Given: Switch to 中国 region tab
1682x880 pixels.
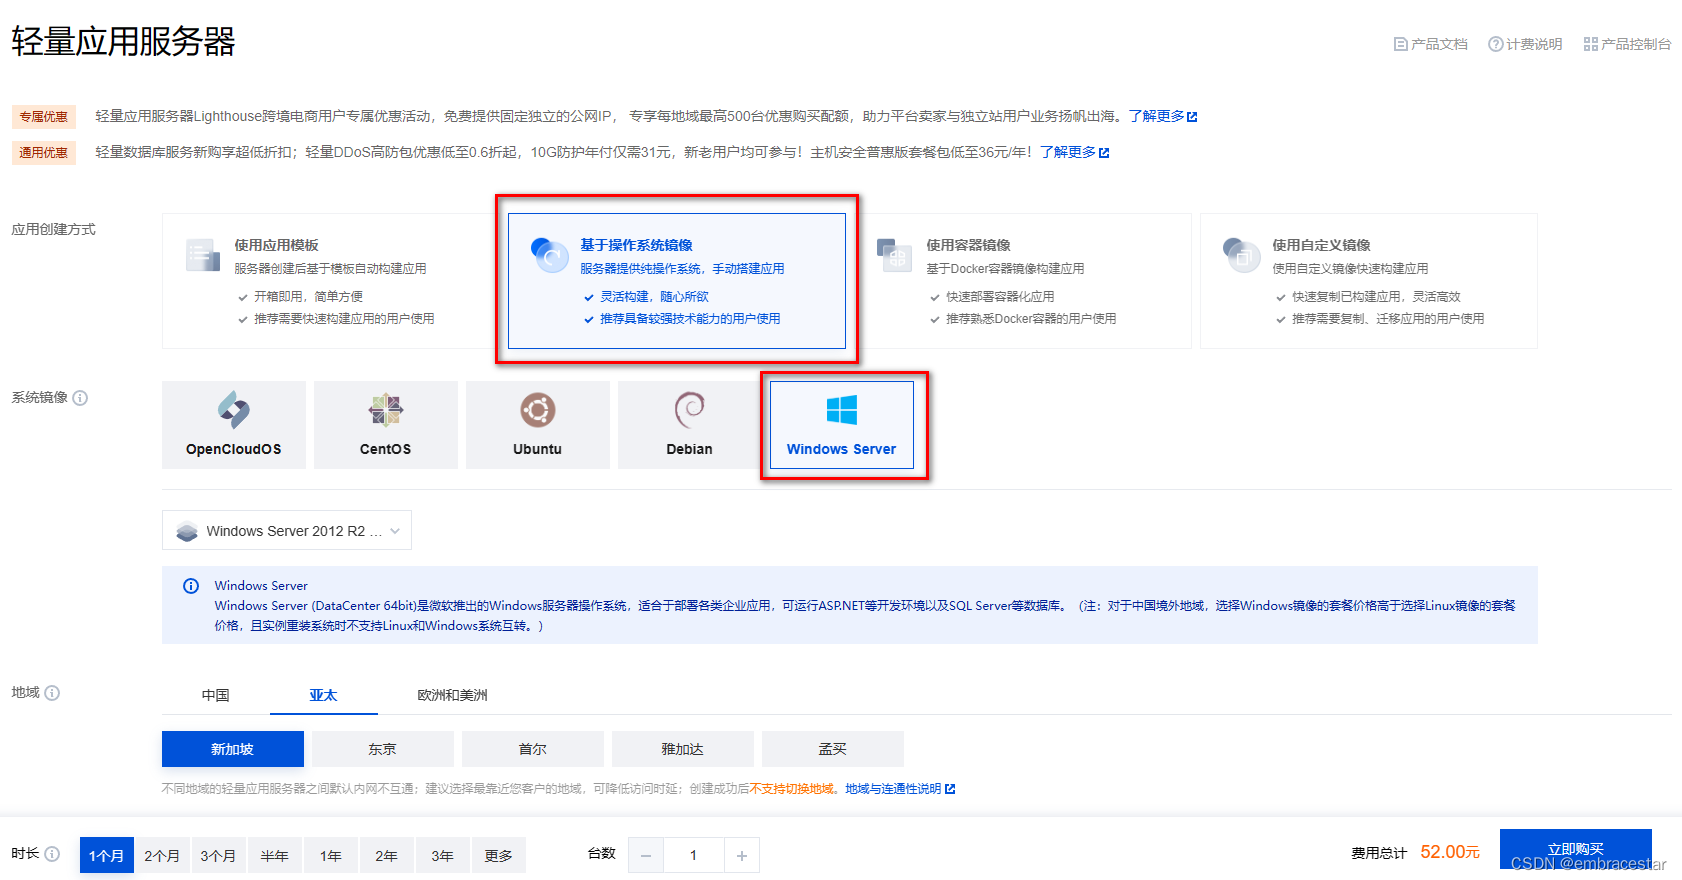Looking at the screenshot, I should [x=216, y=695].
